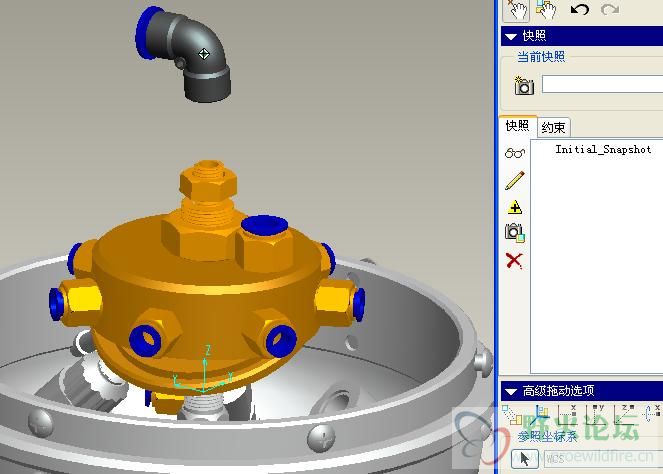
Task: Select rotation about X drag option
Action: pyautogui.click(x=652, y=415)
